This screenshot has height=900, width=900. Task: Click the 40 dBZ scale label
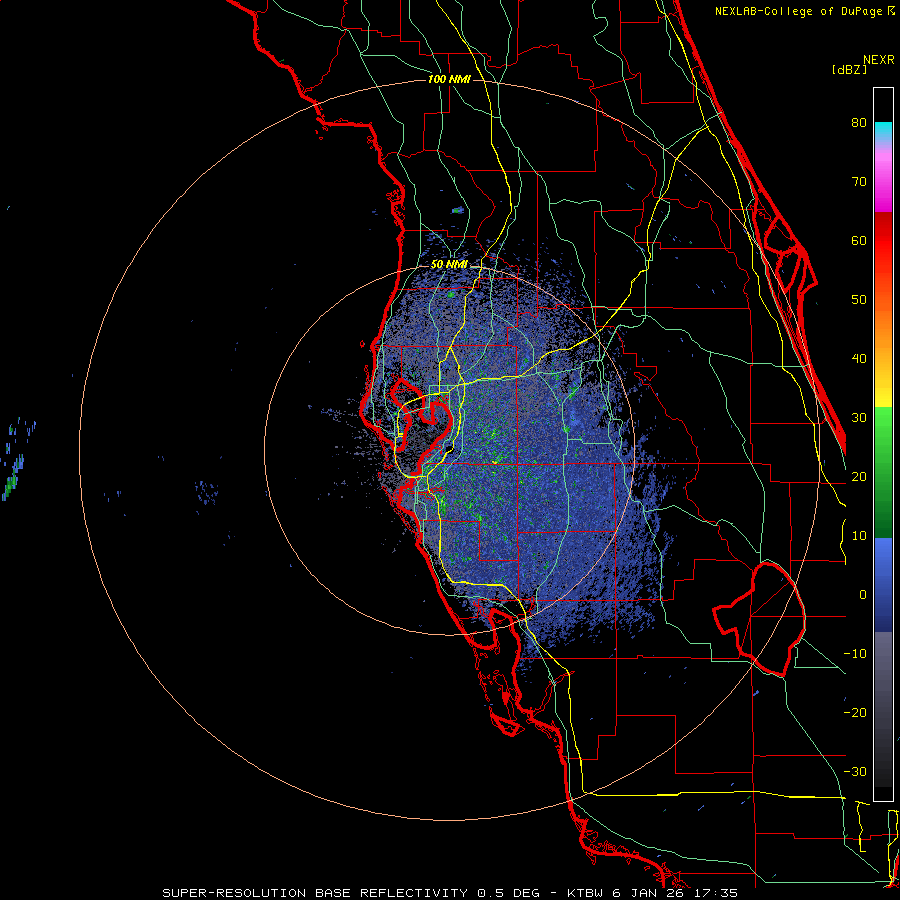point(859,359)
